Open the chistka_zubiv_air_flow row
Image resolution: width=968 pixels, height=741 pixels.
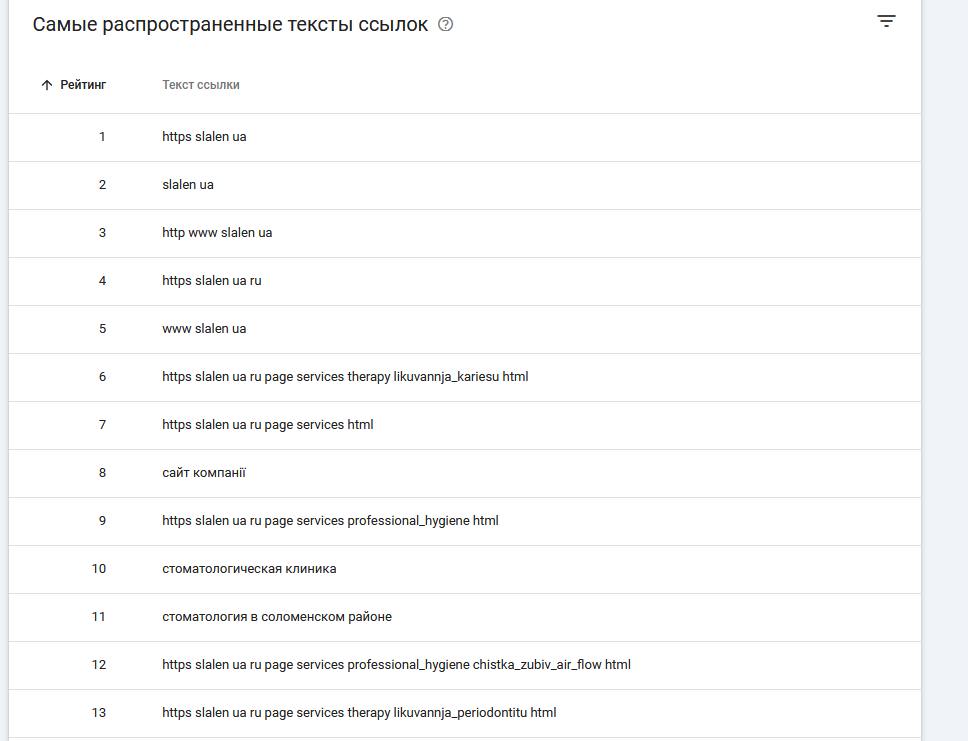tap(396, 665)
